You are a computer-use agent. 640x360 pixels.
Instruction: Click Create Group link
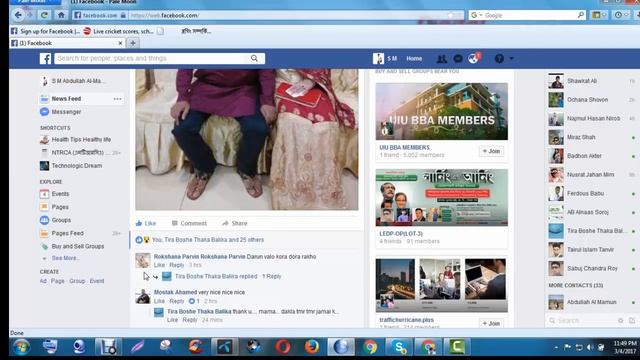pyautogui.click(x=77, y=281)
